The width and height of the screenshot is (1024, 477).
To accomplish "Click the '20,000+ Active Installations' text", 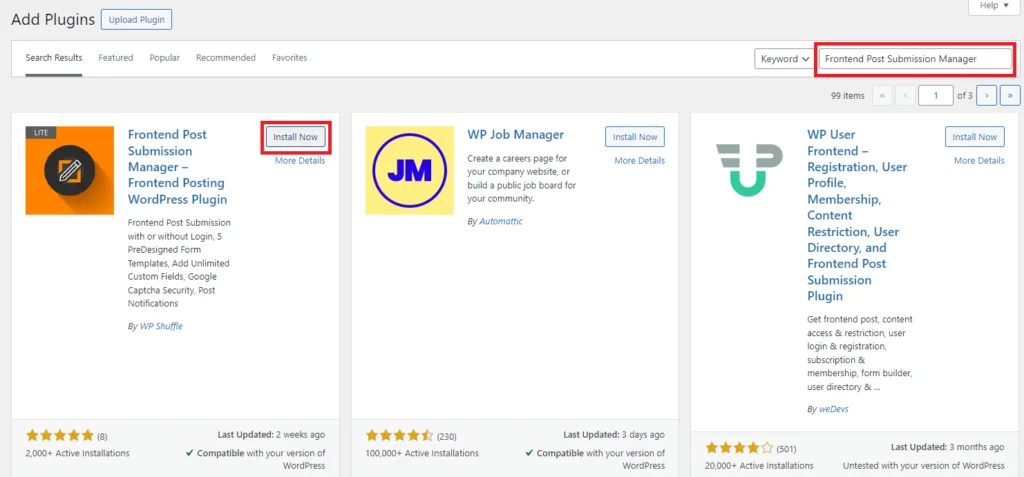I will pos(760,466).
